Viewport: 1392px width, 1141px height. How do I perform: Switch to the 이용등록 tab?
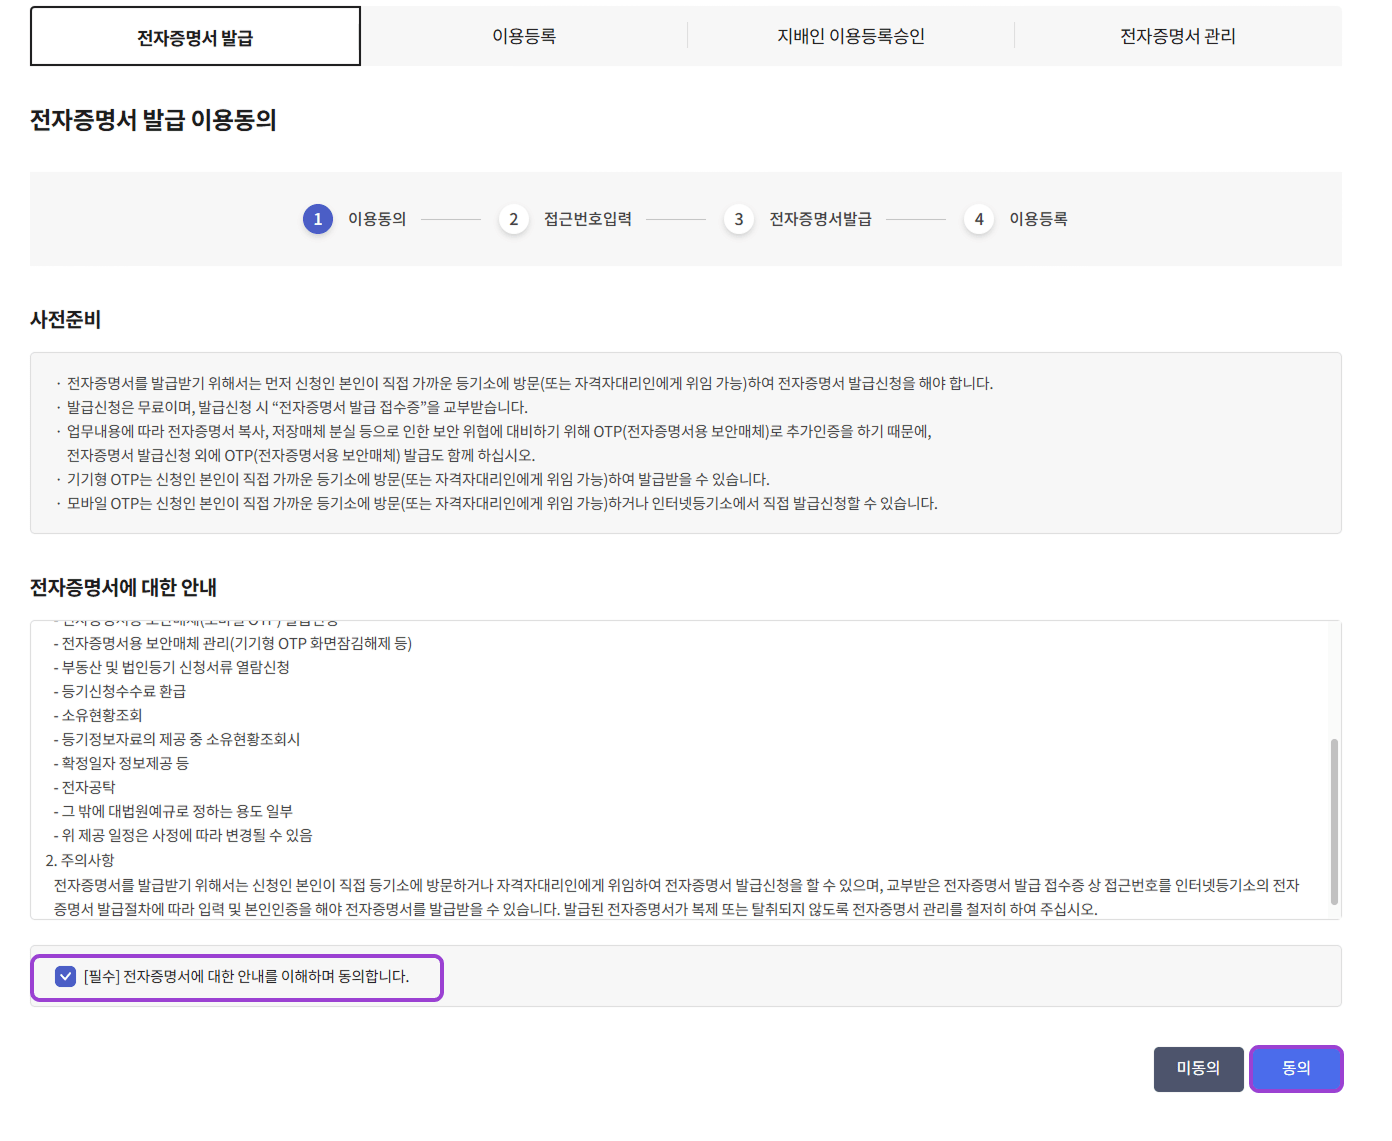pos(524,36)
